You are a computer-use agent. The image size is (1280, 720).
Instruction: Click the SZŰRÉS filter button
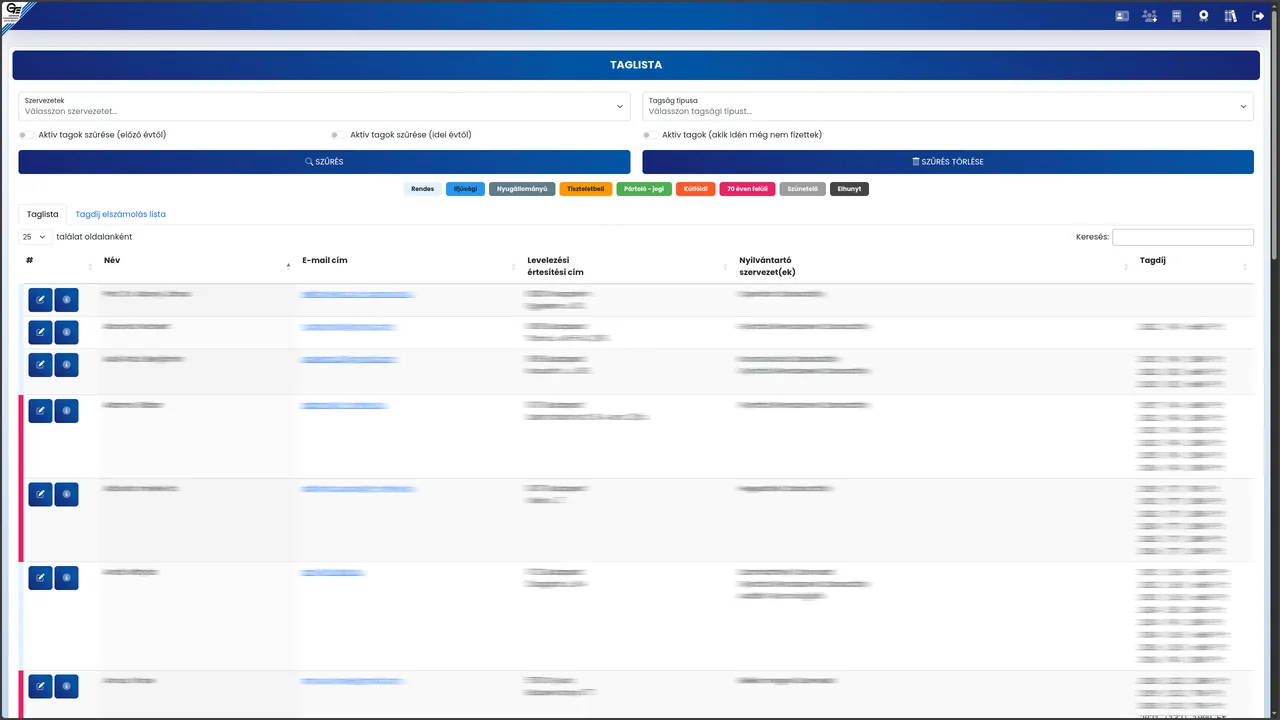324,161
